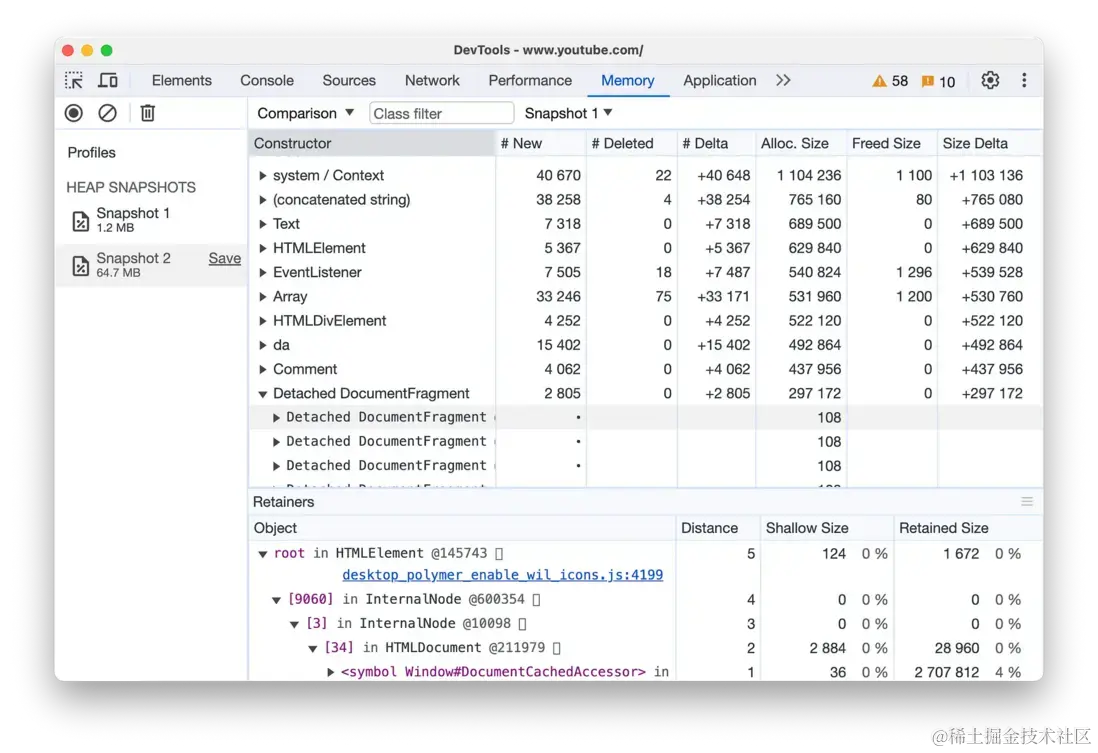This screenshot has height=753, width=1098.
Task: Sort by the # New column header
Action: pos(540,144)
